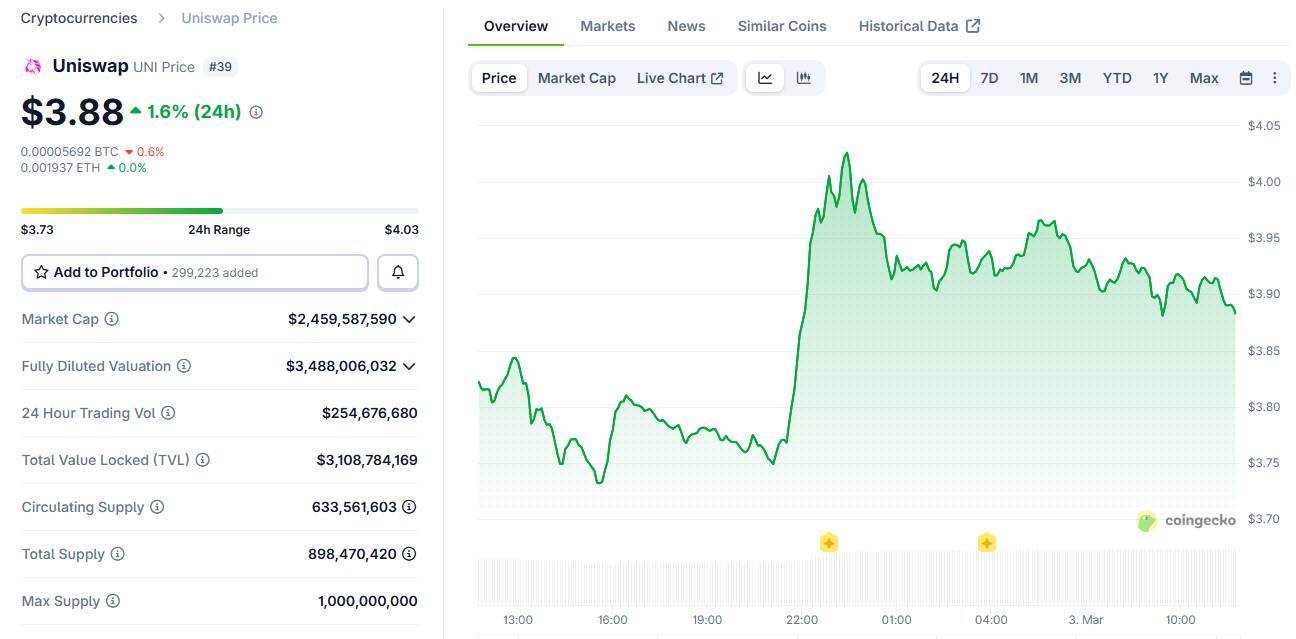1296x639 pixels.
Task: Go to Cryptocurrencies breadcrumb link
Action: pyautogui.click(x=79, y=18)
